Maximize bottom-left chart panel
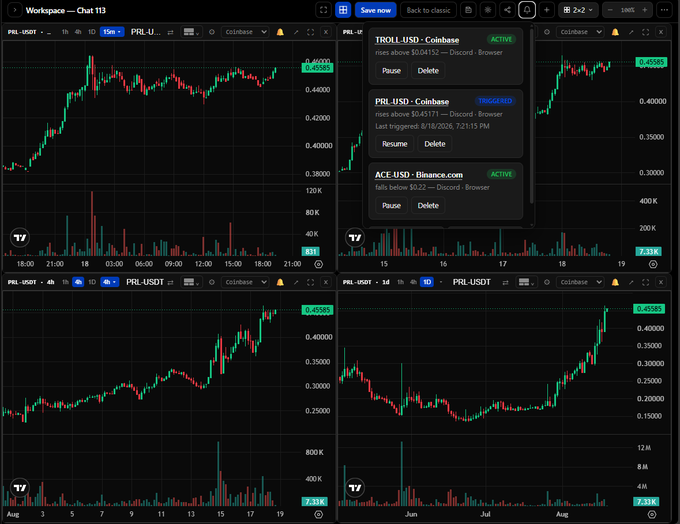The image size is (680, 524). [311, 282]
